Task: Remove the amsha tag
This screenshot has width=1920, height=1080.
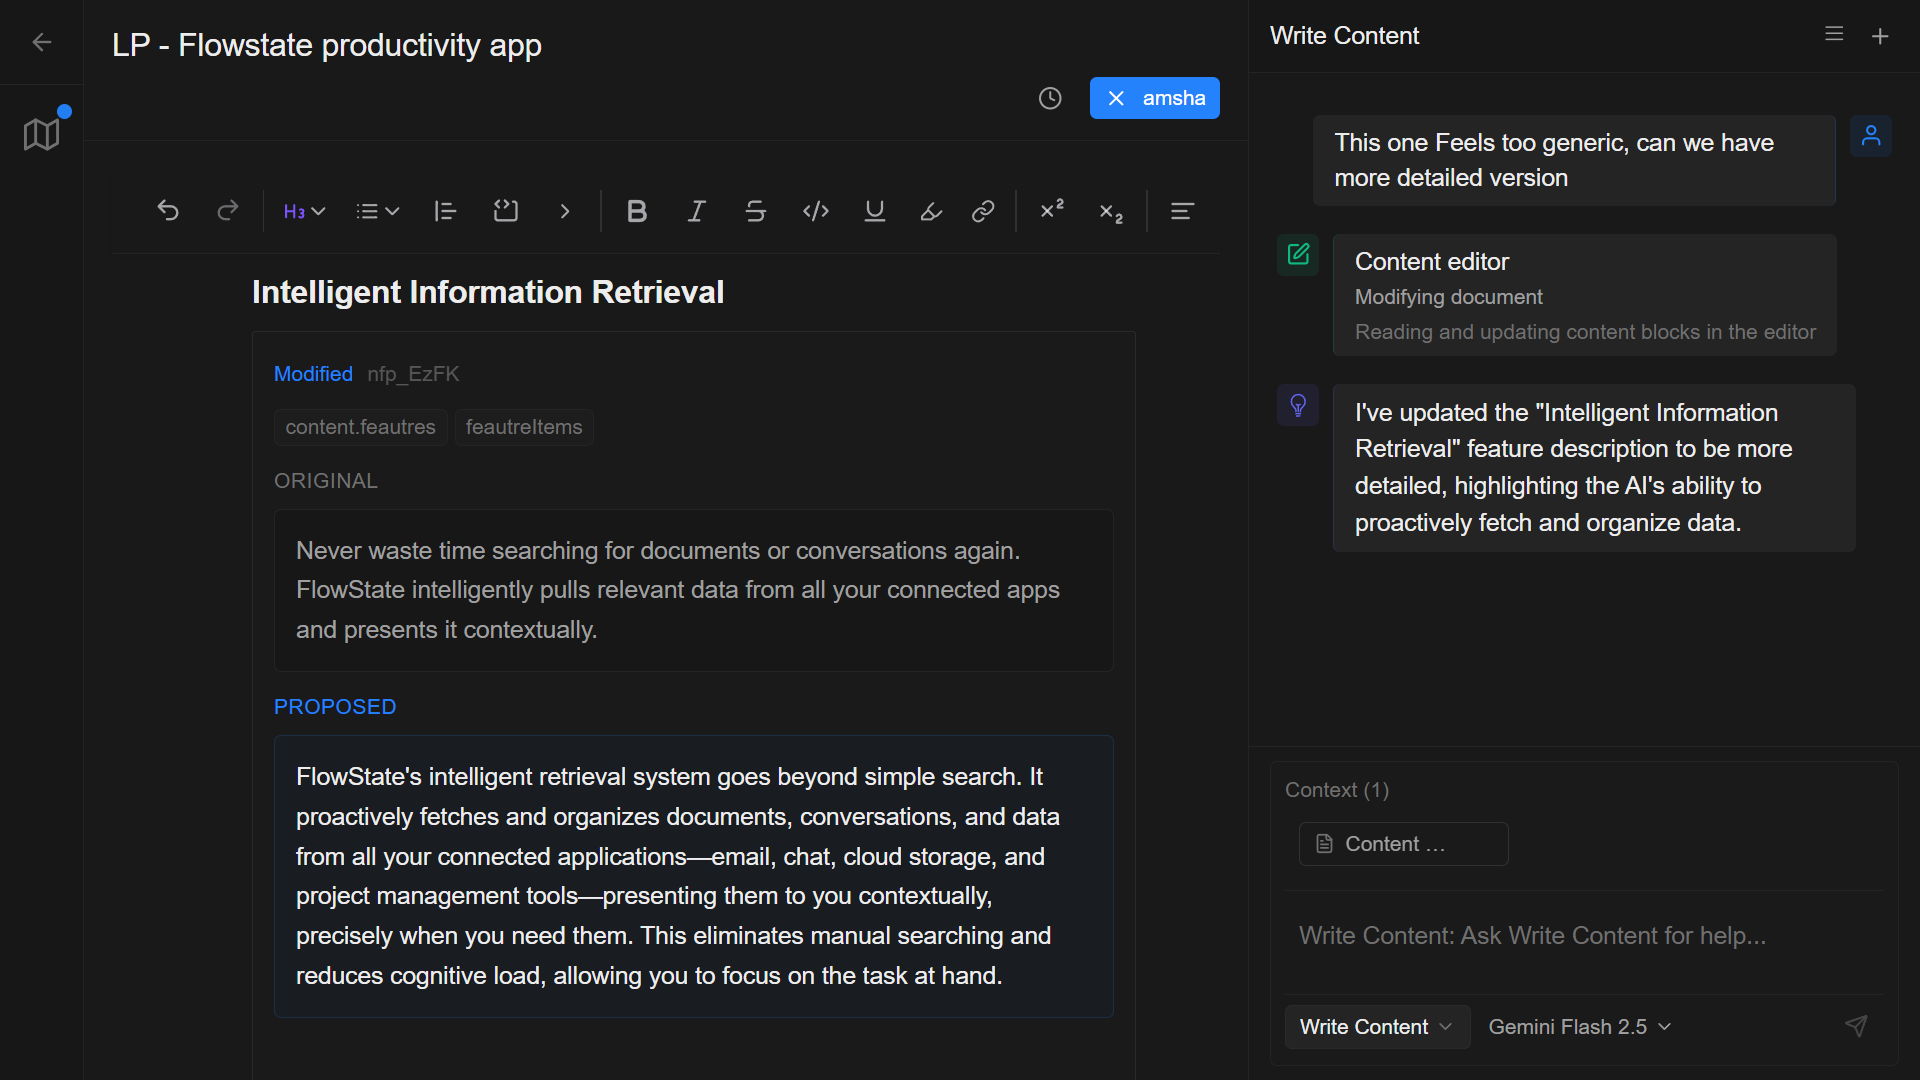Action: (1116, 98)
